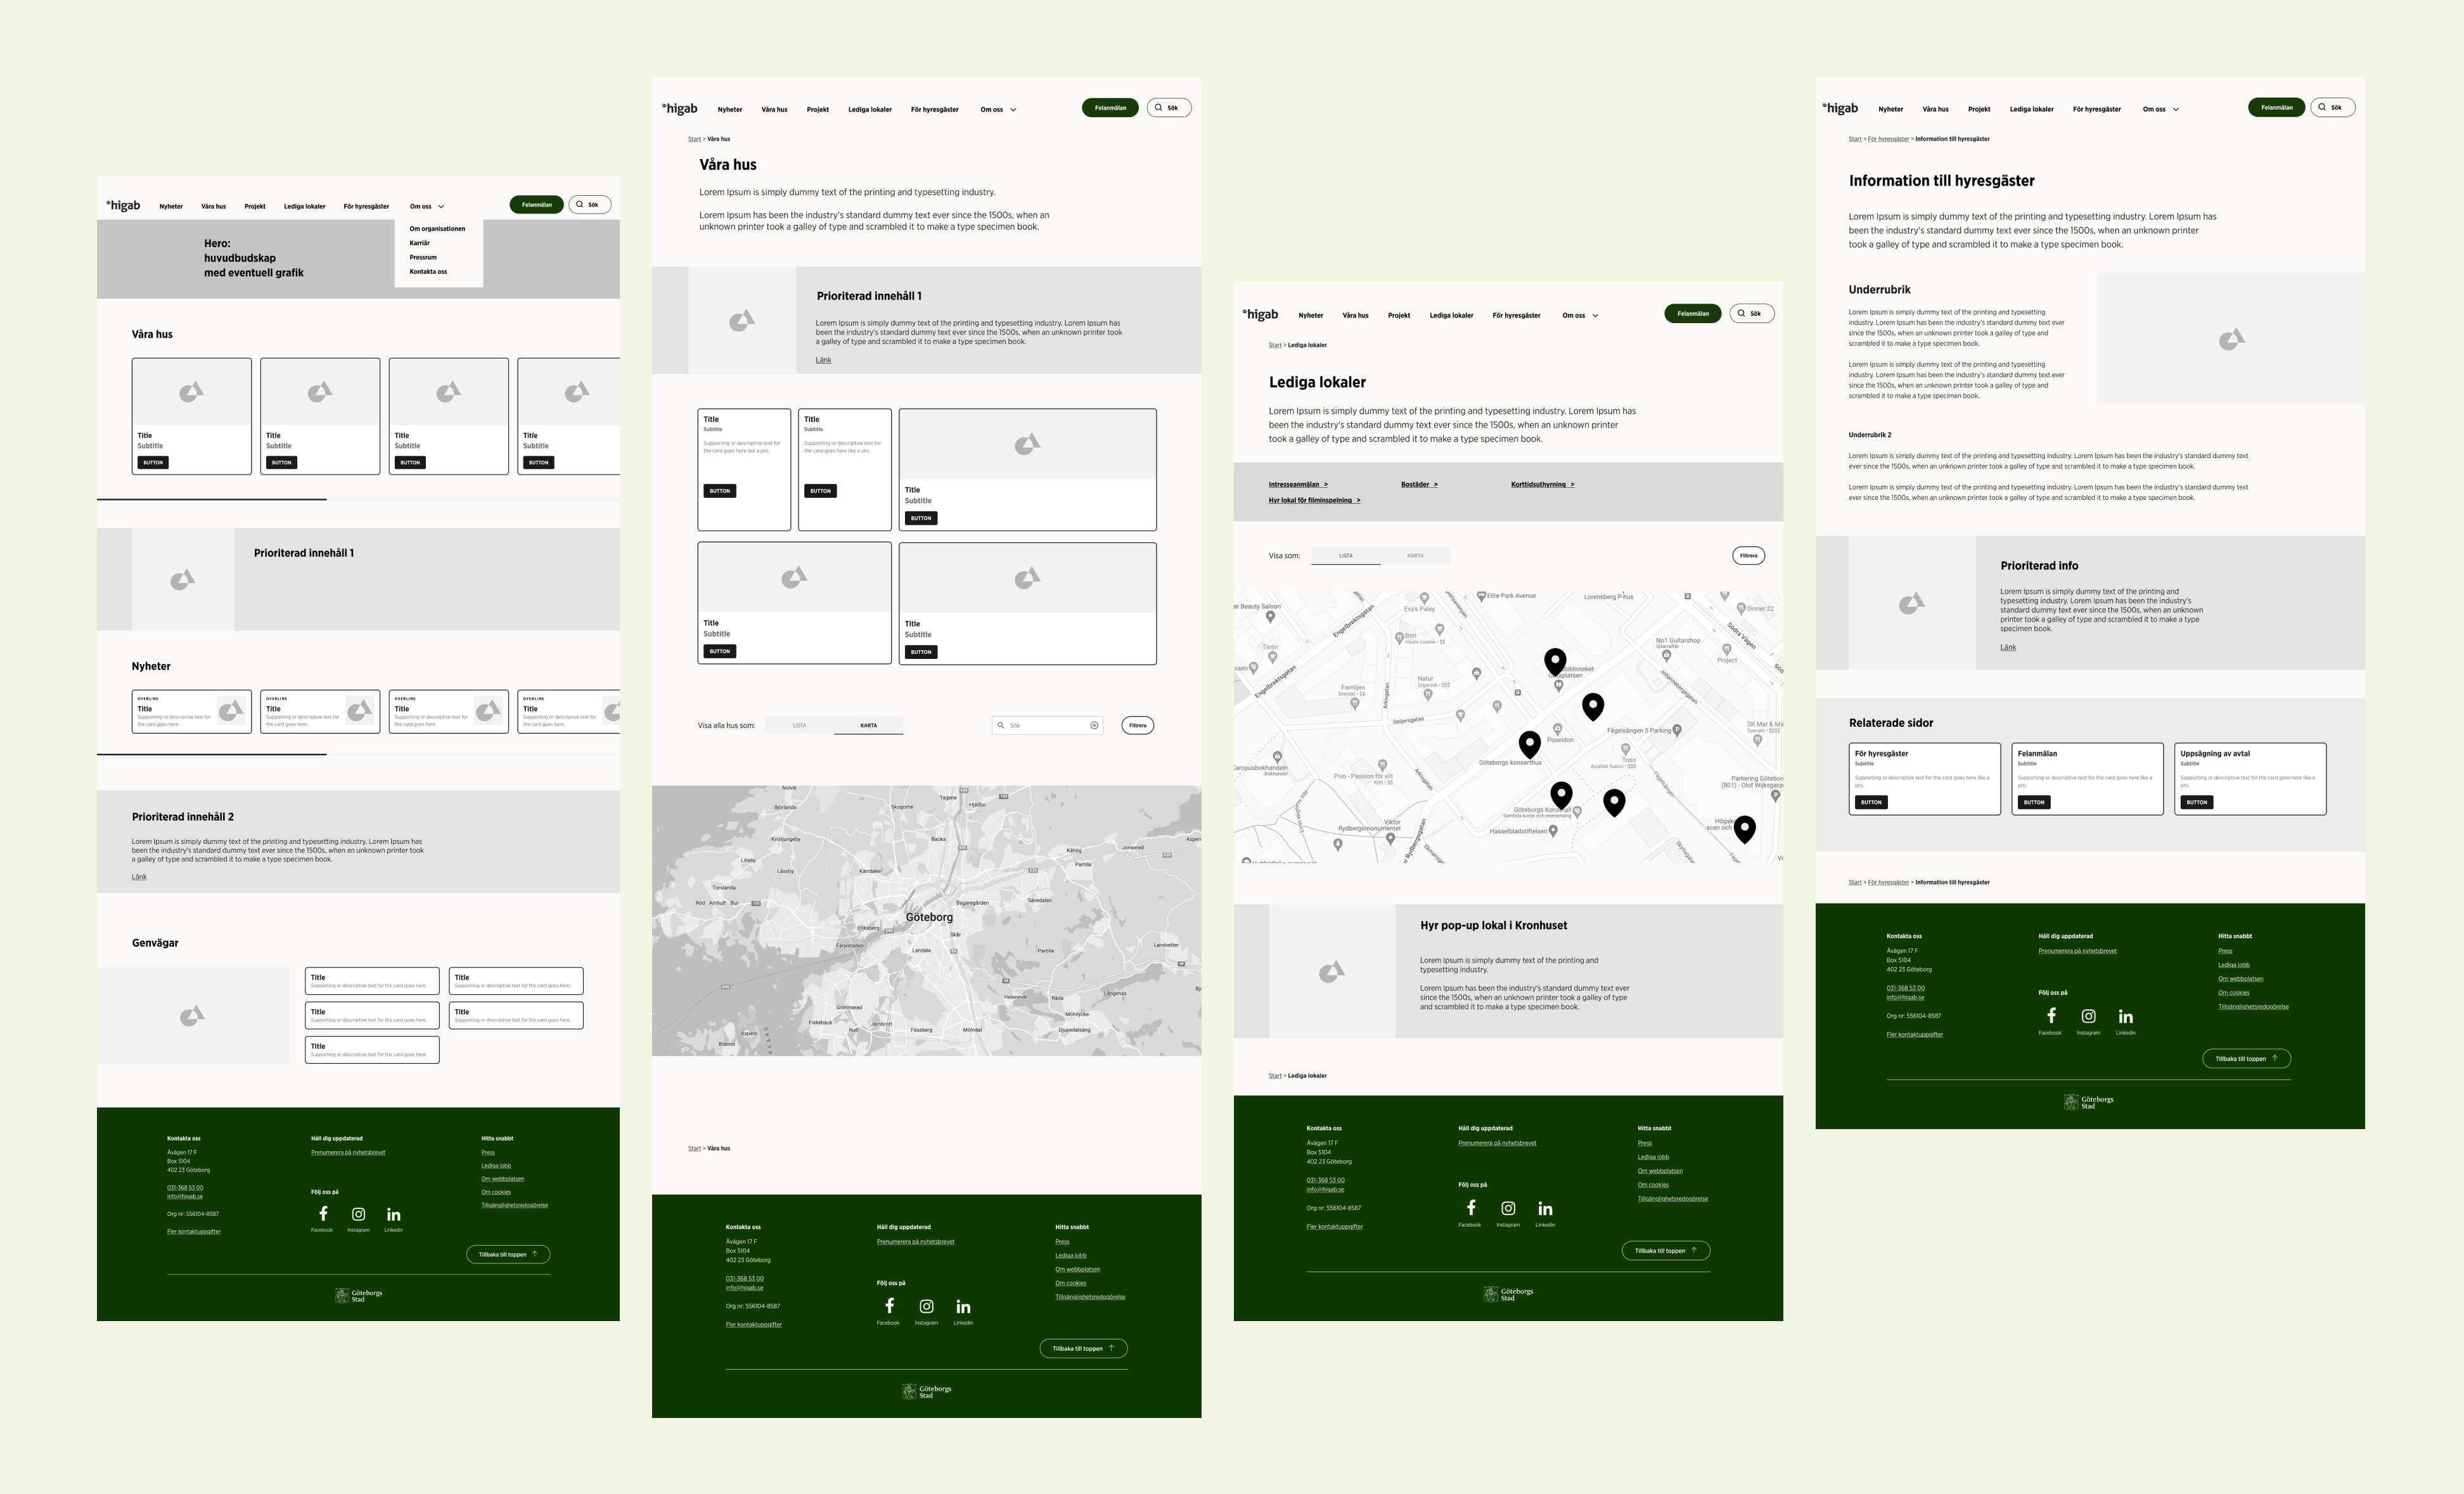Click the Felanmälan button in the header
This screenshot has height=1494, width=2464.
537,204
